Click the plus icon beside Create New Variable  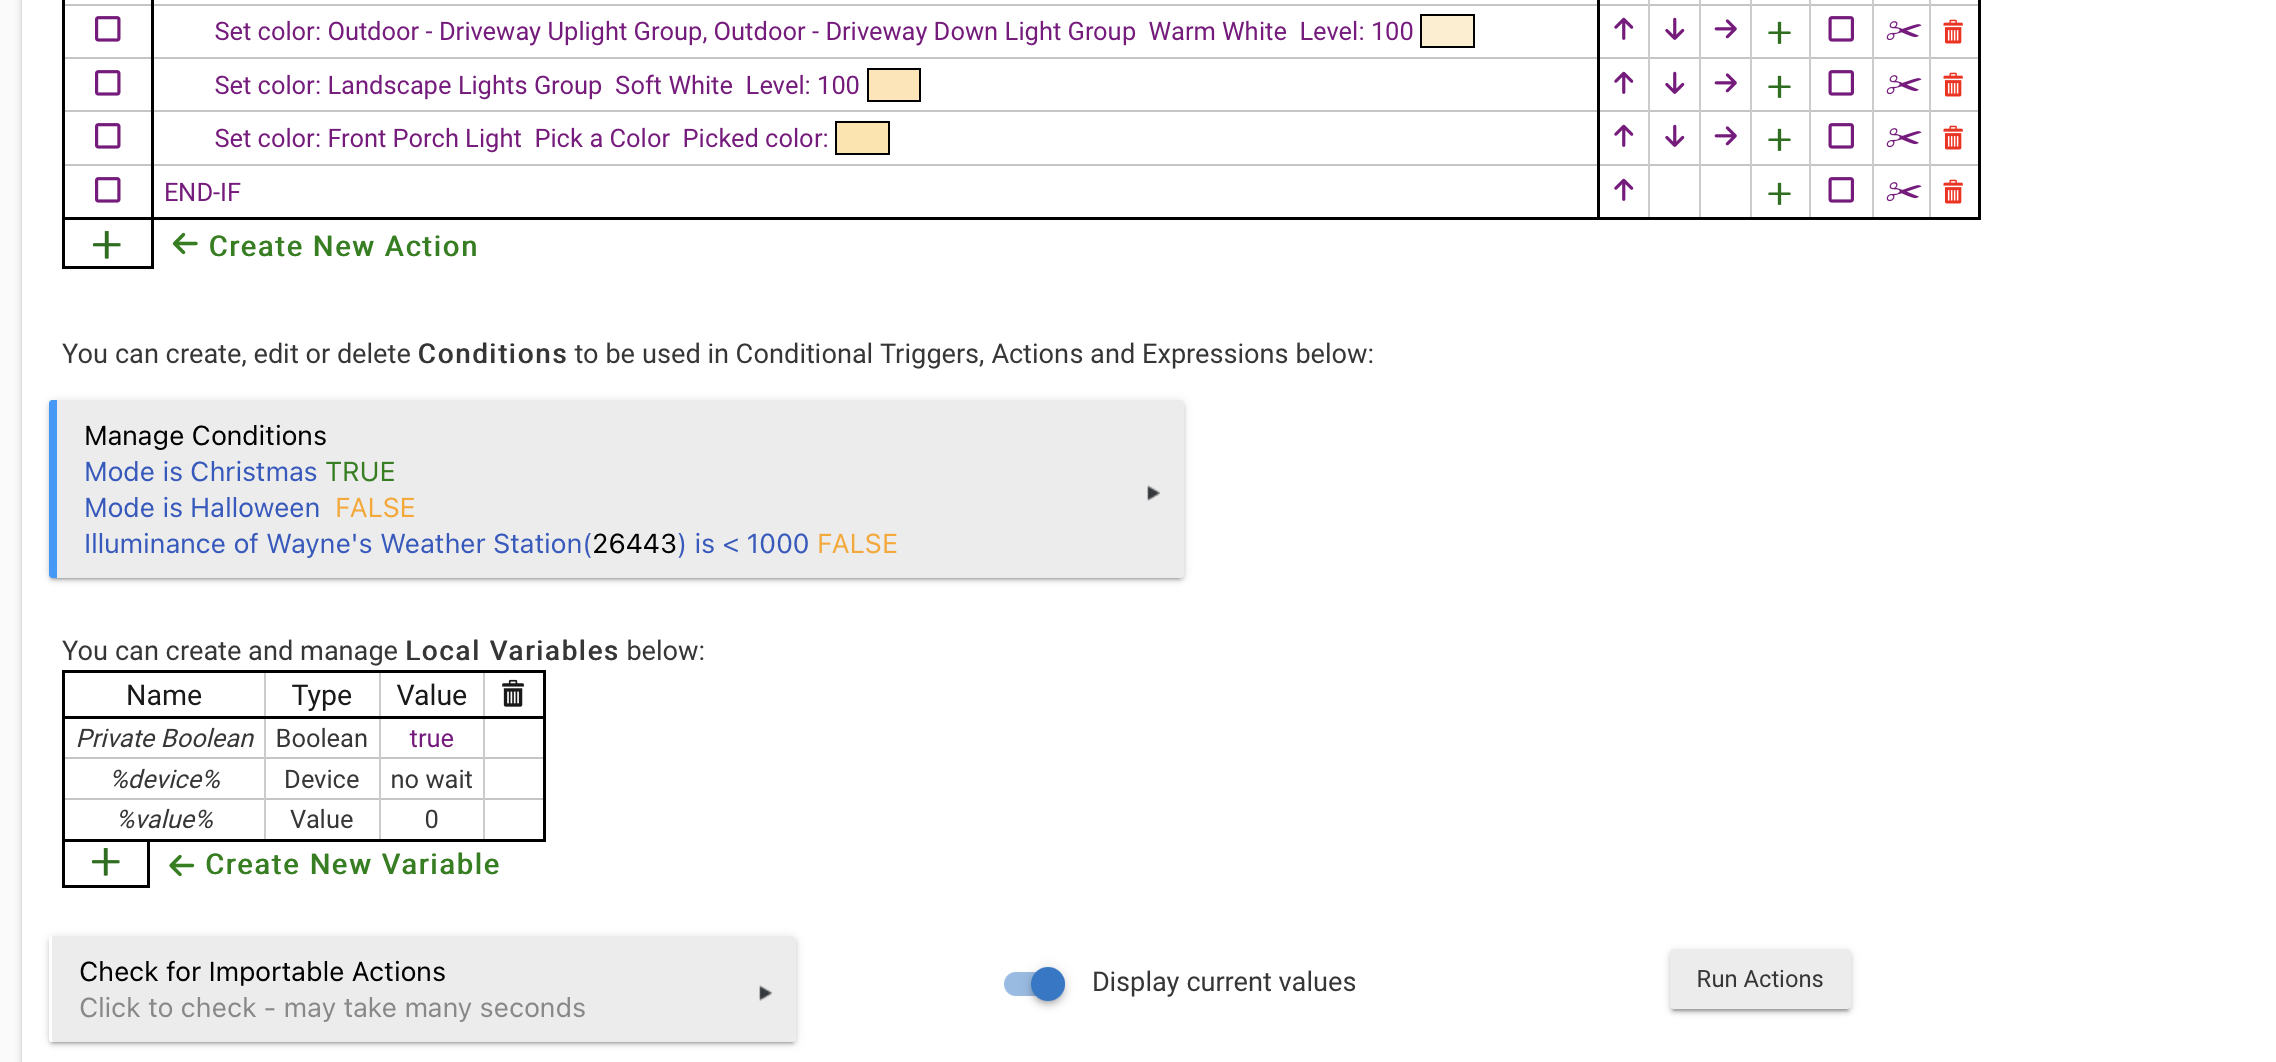(x=106, y=864)
